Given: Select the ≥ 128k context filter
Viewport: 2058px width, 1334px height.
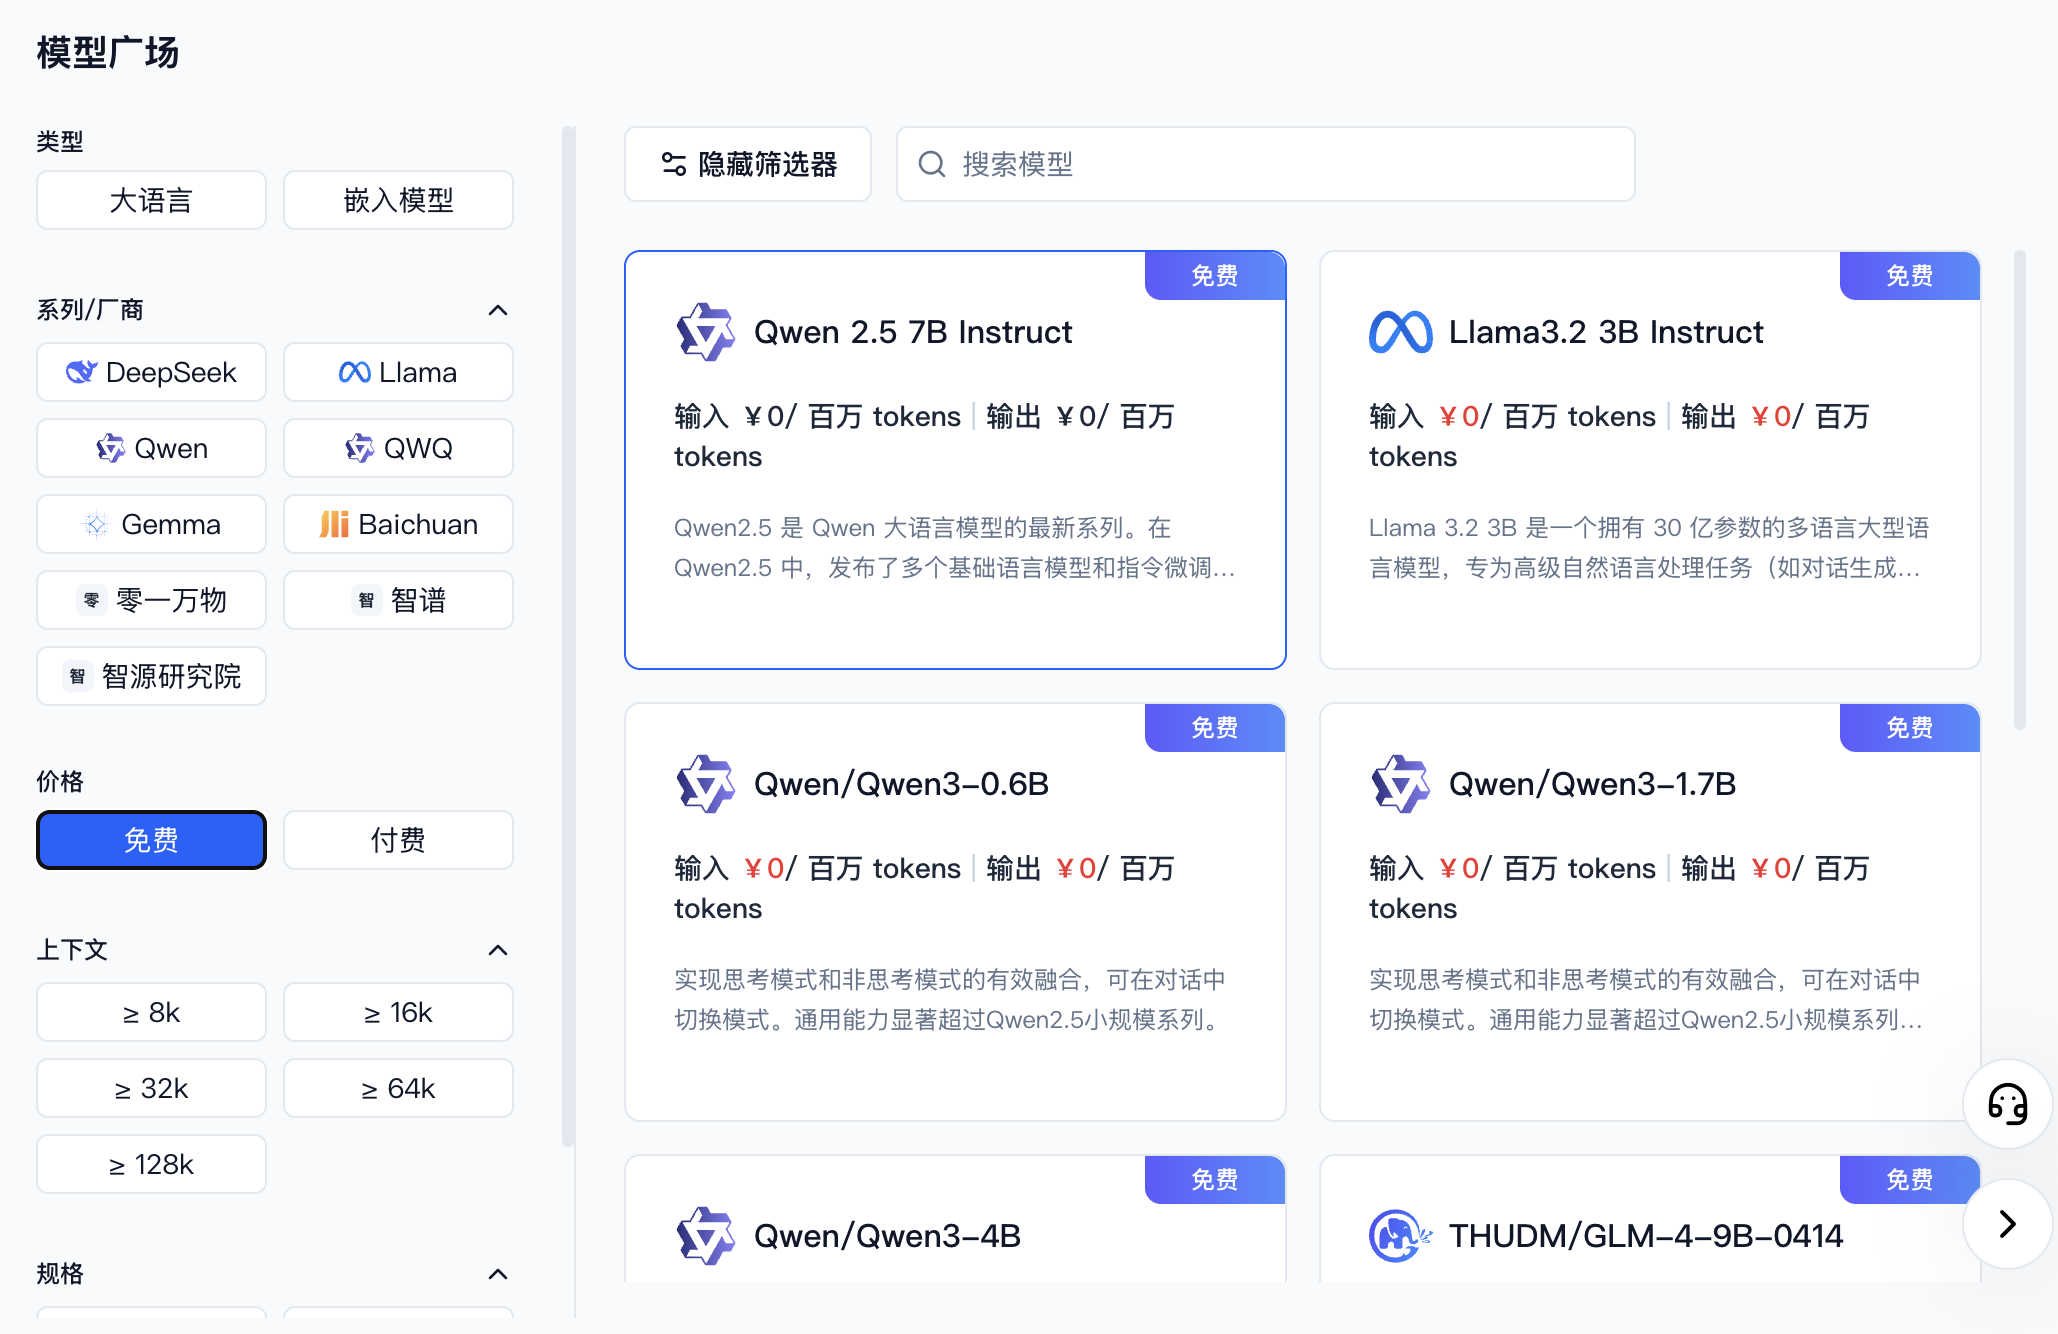Looking at the screenshot, I should pos(151,1164).
